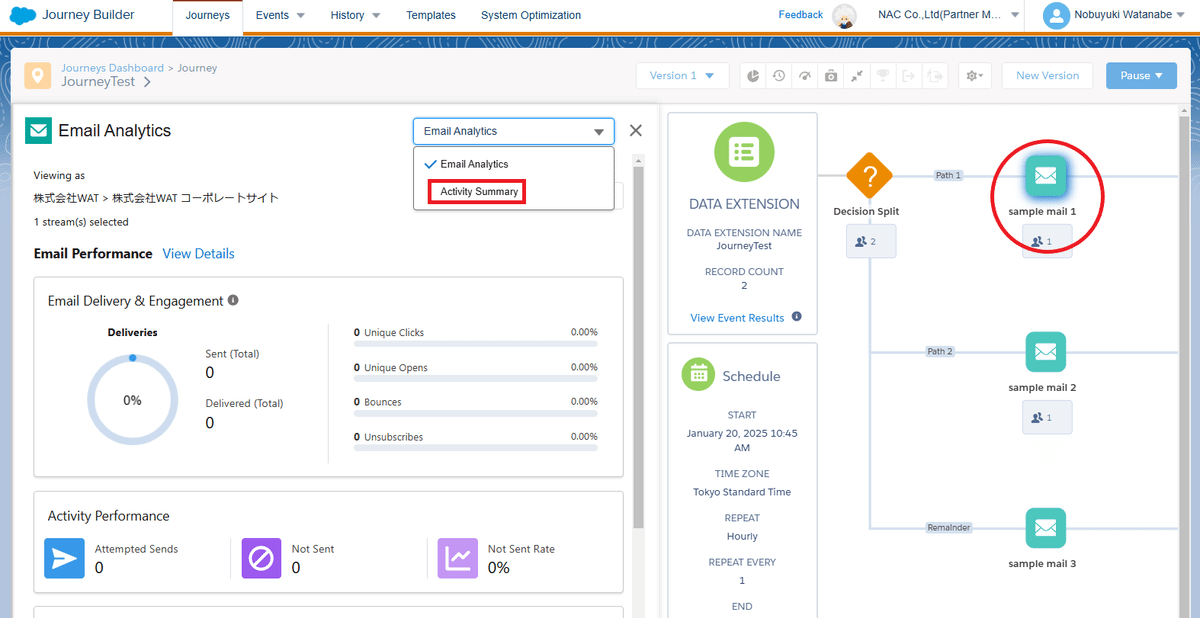Open the Email Analytics view selector combo box
1200x618 pixels.
tap(513, 131)
